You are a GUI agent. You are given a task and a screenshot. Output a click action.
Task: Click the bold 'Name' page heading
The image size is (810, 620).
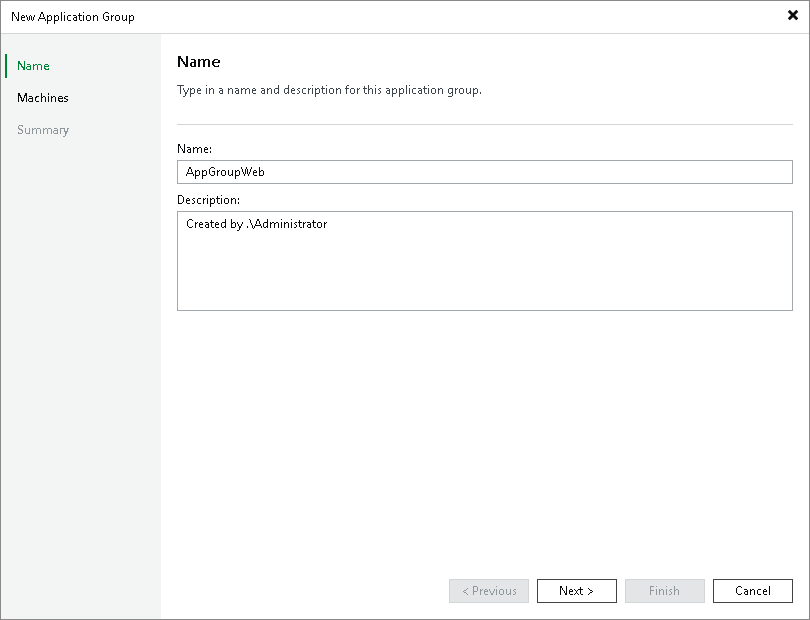tap(198, 62)
